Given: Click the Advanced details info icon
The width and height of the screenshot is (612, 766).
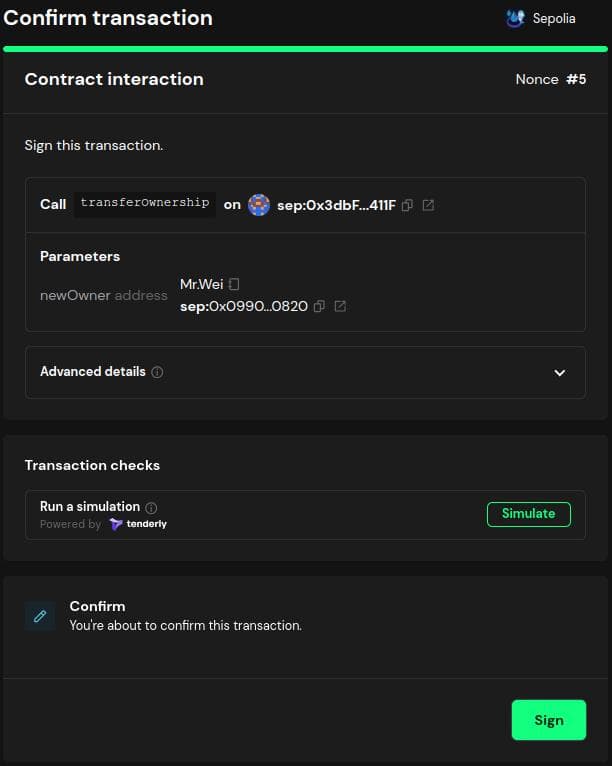Looking at the screenshot, I should coord(157,372).
